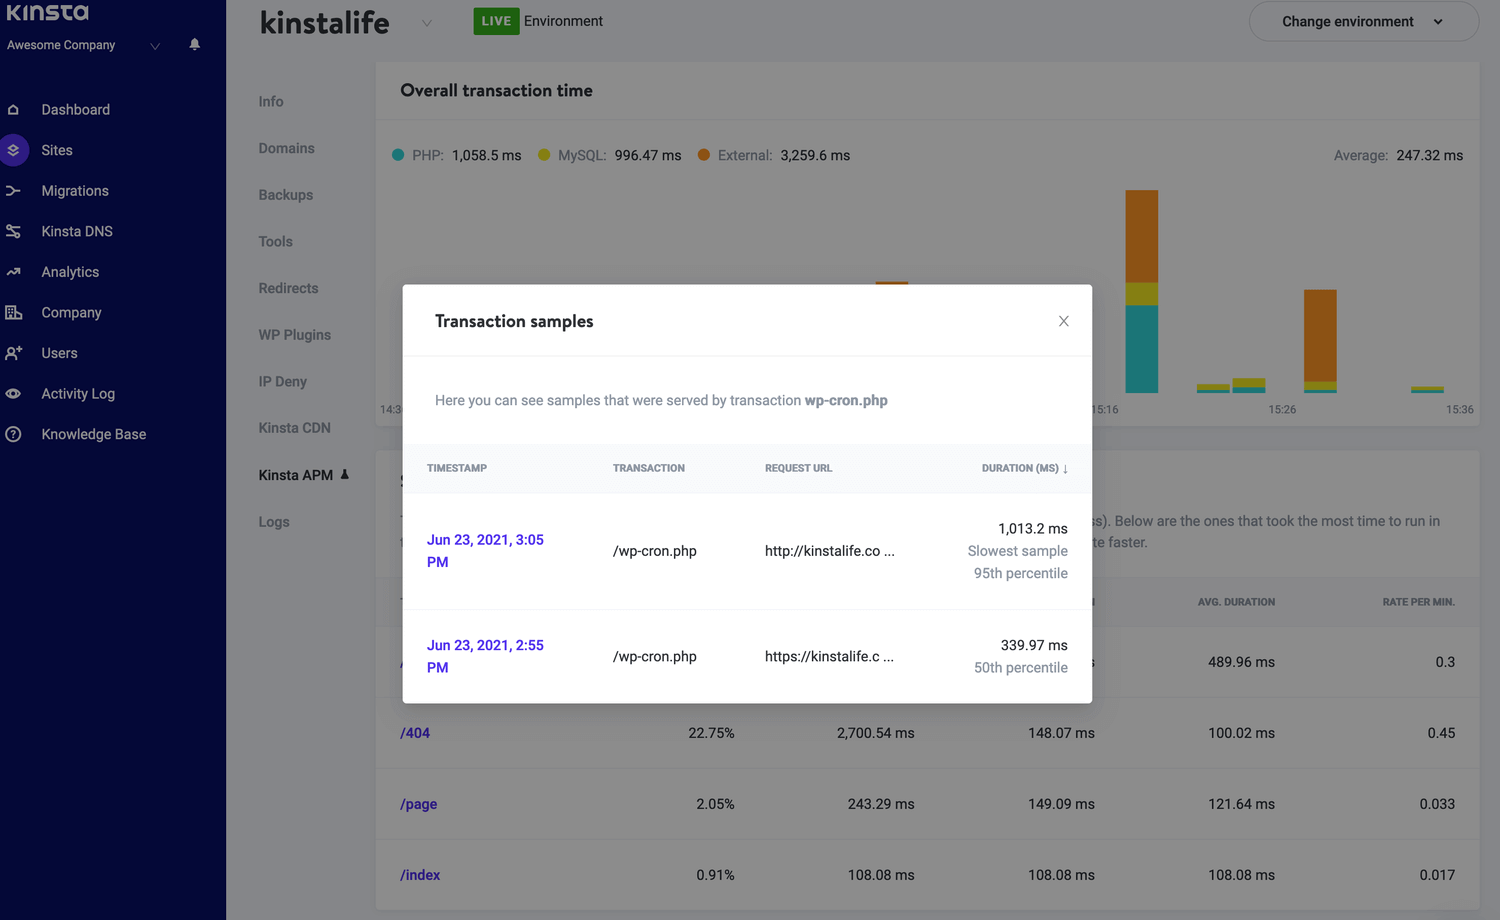1500x920 pixels.
Task: Click the Average 247.32 ms value
Action: (1430, 155)
